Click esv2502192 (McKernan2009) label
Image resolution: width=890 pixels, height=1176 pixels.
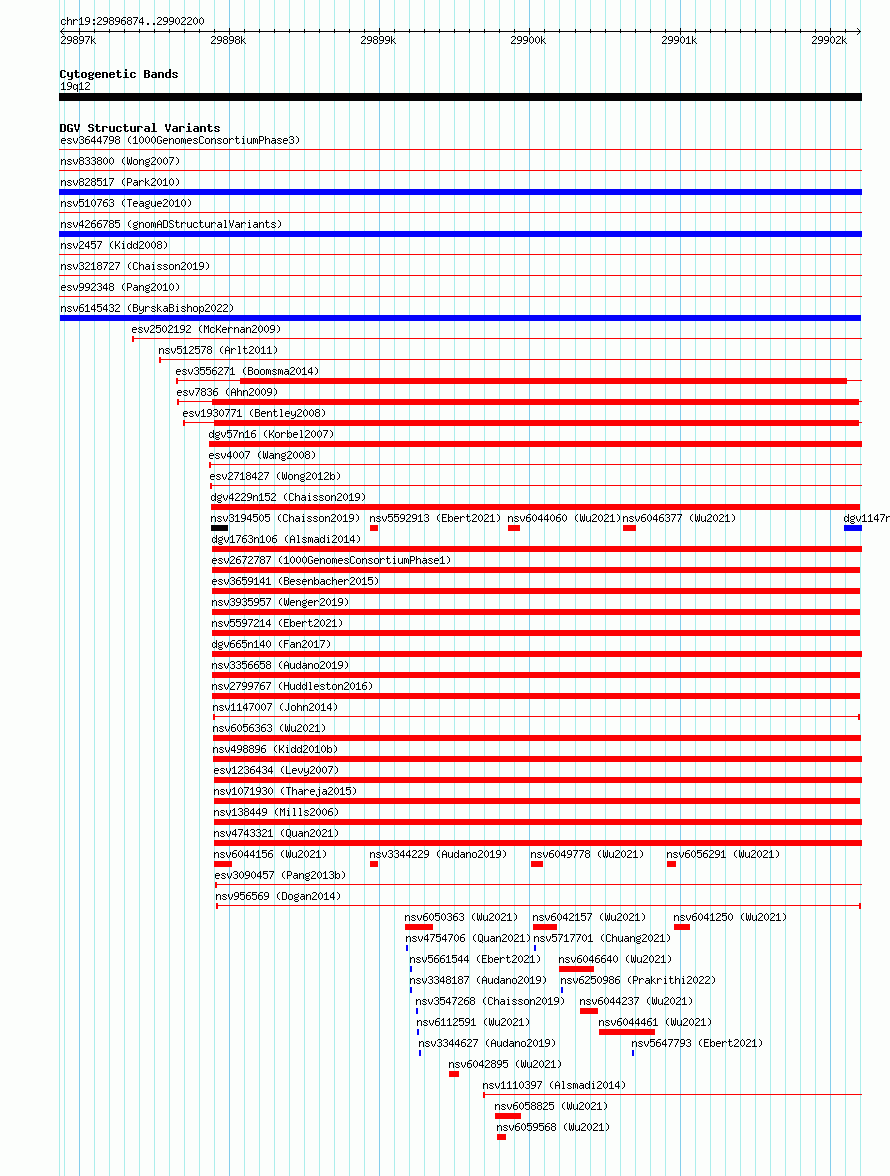pyautogui.click(x=206, y=329)
